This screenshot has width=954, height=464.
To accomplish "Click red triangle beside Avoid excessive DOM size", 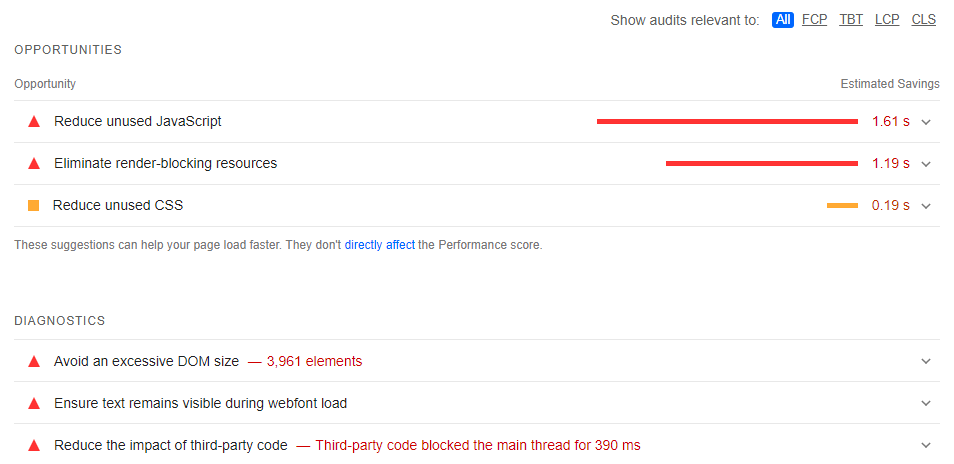I will (x=34, y=362).
